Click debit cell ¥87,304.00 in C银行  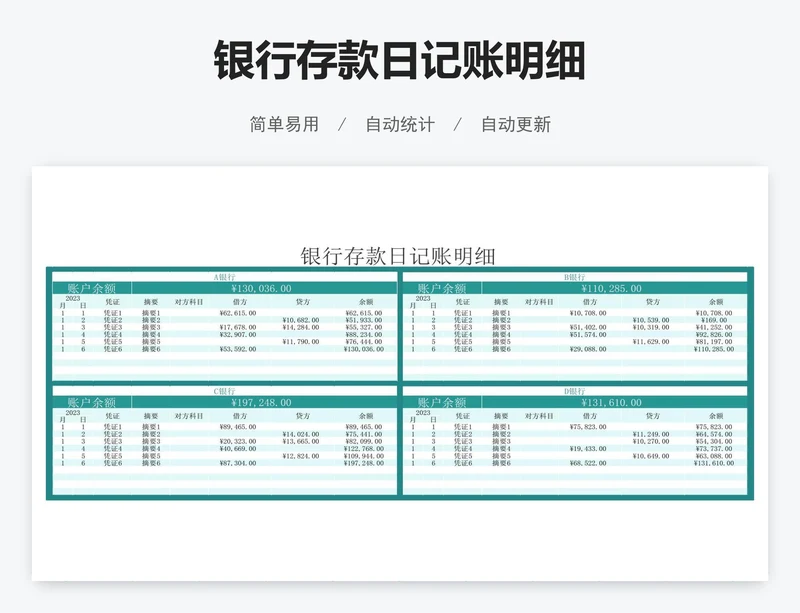[x=238, y=463]
